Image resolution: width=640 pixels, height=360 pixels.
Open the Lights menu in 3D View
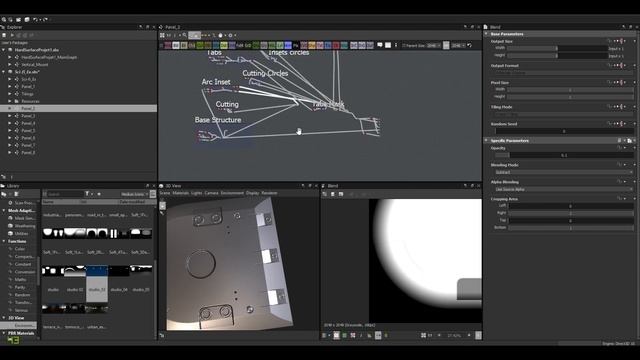point(196,193)
